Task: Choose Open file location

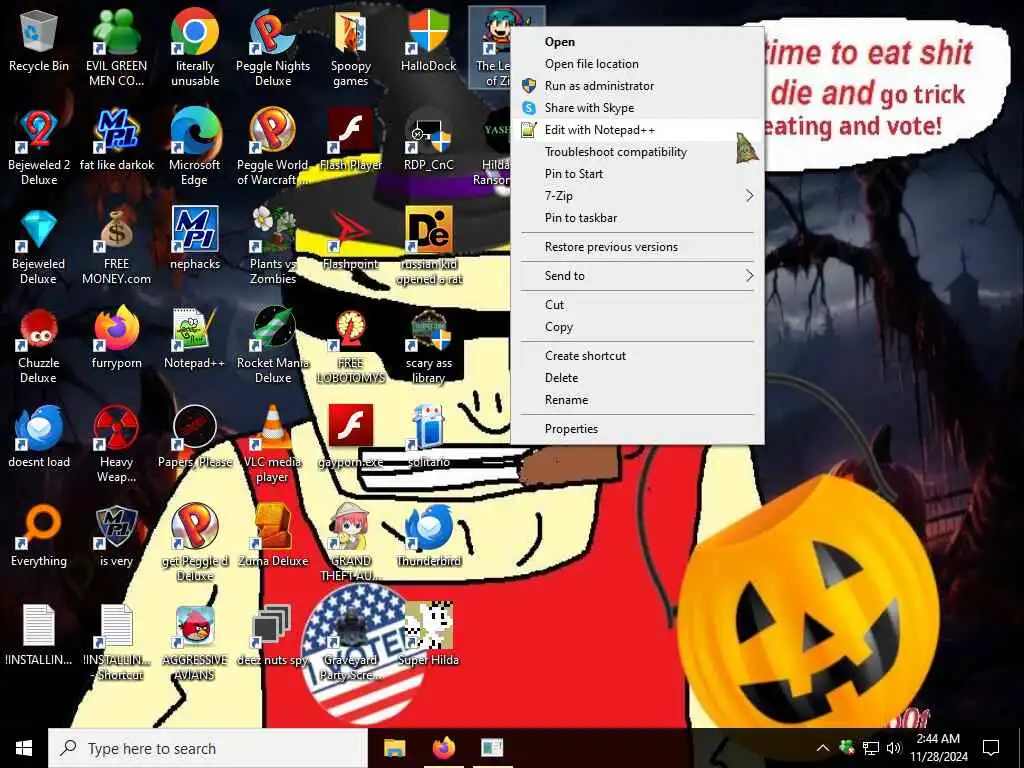Action: tap(637, 64)
